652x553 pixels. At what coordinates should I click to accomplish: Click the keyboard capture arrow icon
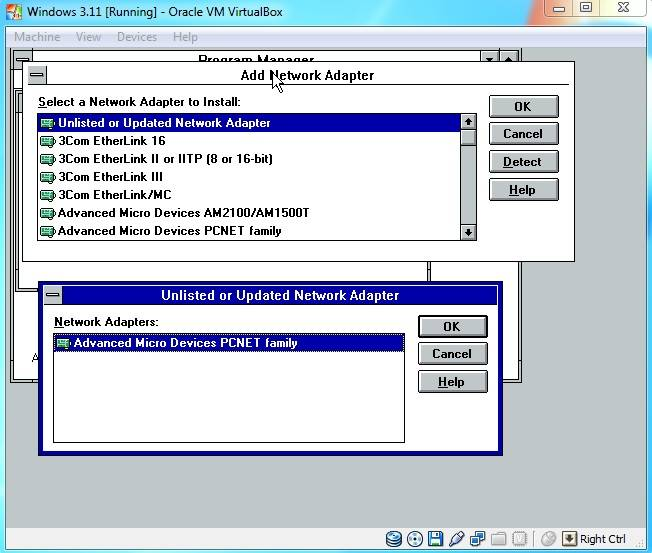[569, 539]
